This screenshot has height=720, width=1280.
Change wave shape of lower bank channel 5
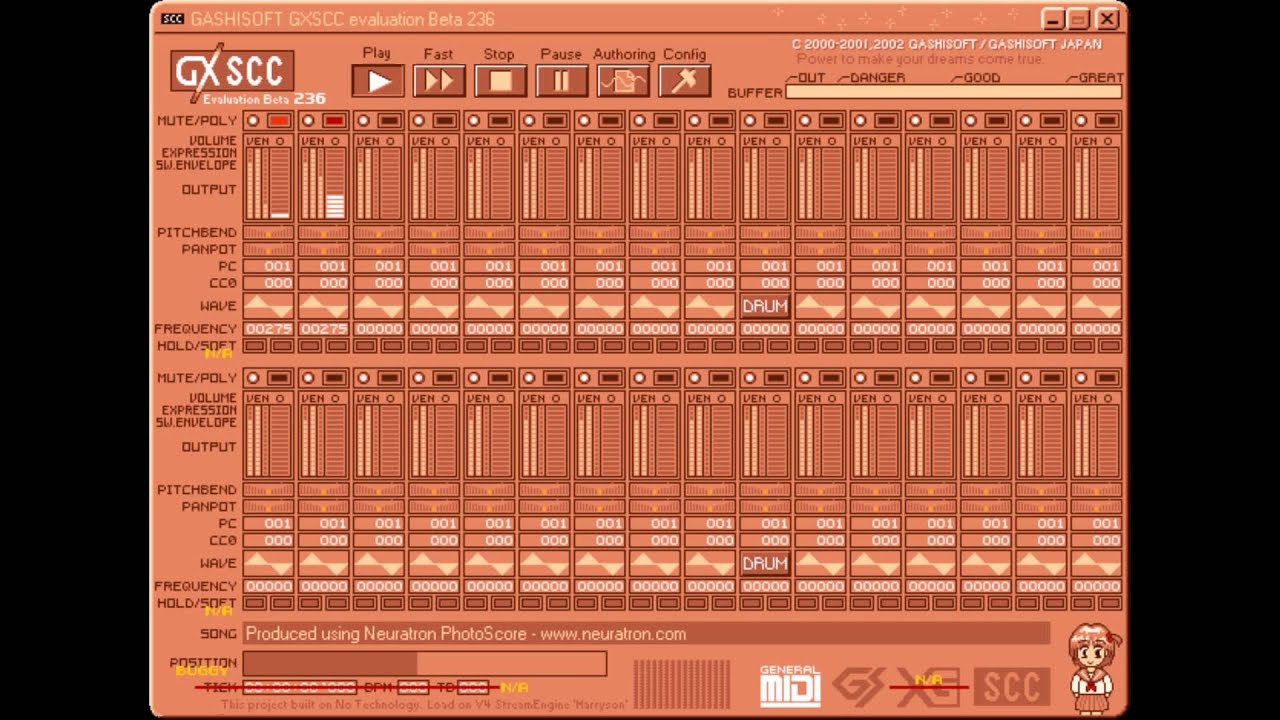coord(489,563)
